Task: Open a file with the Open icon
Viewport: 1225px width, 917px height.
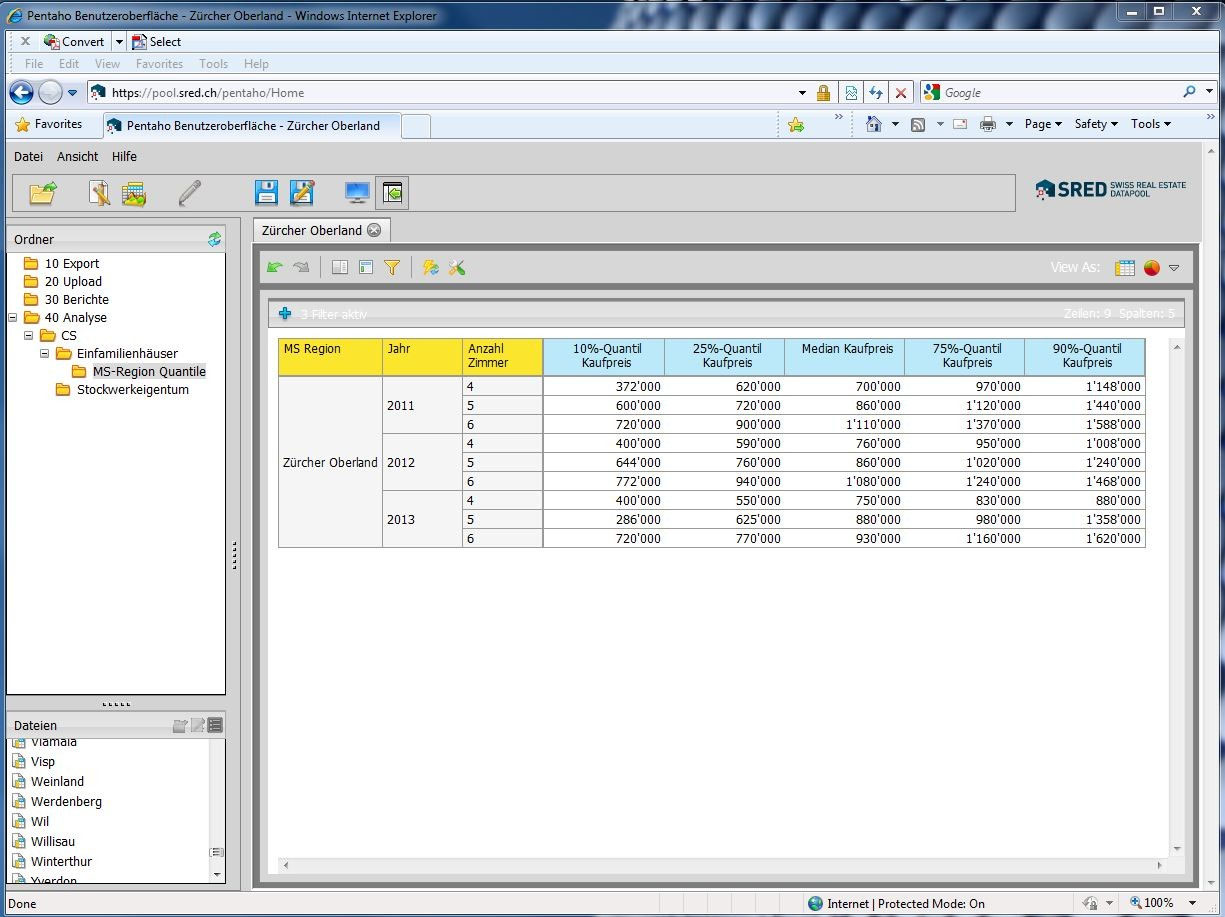Action: (x=42, y=192)
